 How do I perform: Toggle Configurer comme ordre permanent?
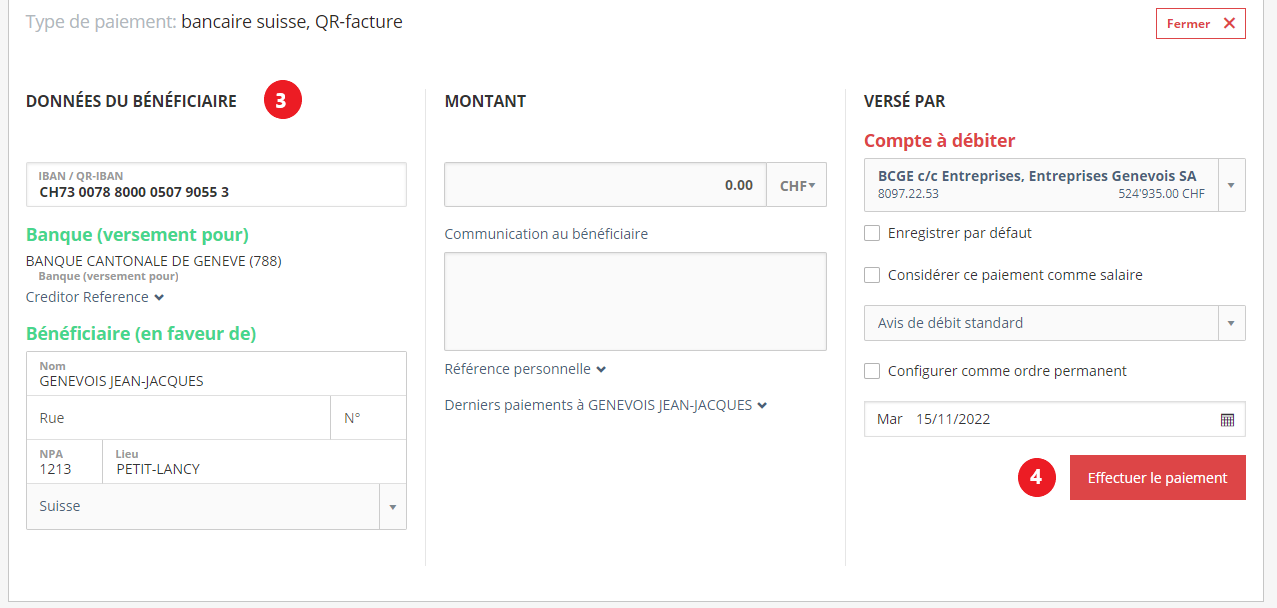click(872, 371)
